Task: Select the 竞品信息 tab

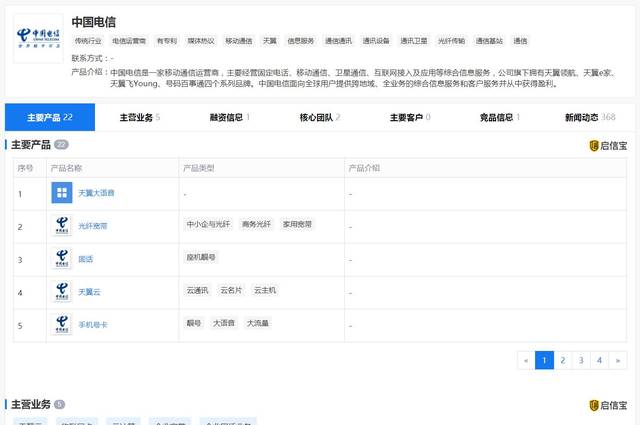Action: pyautogui.click(x=500, y=118)
